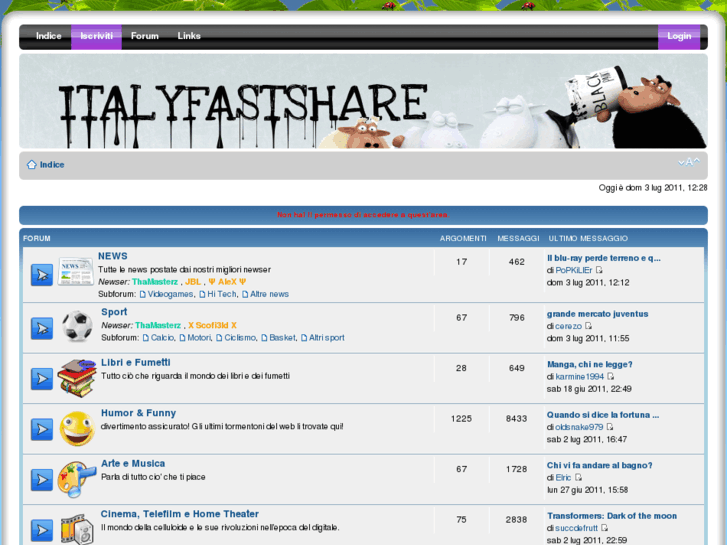Go to the Forum menu item
The image size is (727, 545).
145,36
